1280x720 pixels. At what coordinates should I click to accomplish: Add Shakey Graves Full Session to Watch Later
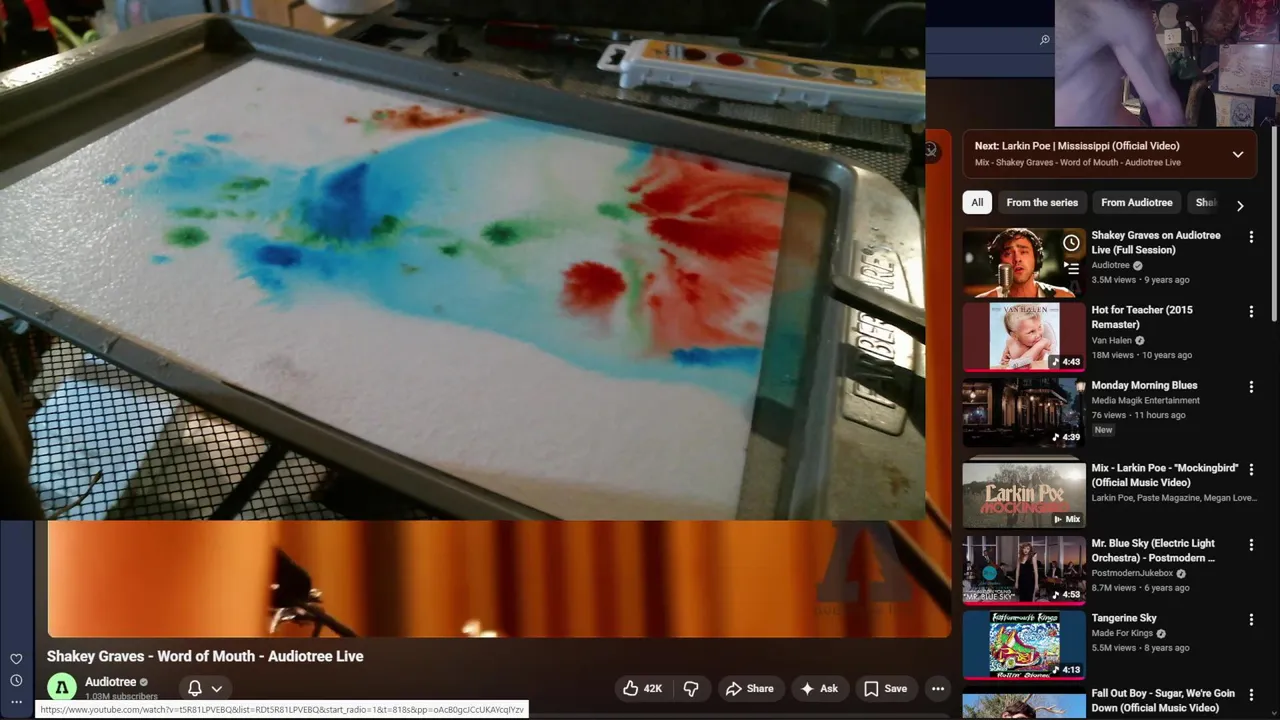point(1071,243)
